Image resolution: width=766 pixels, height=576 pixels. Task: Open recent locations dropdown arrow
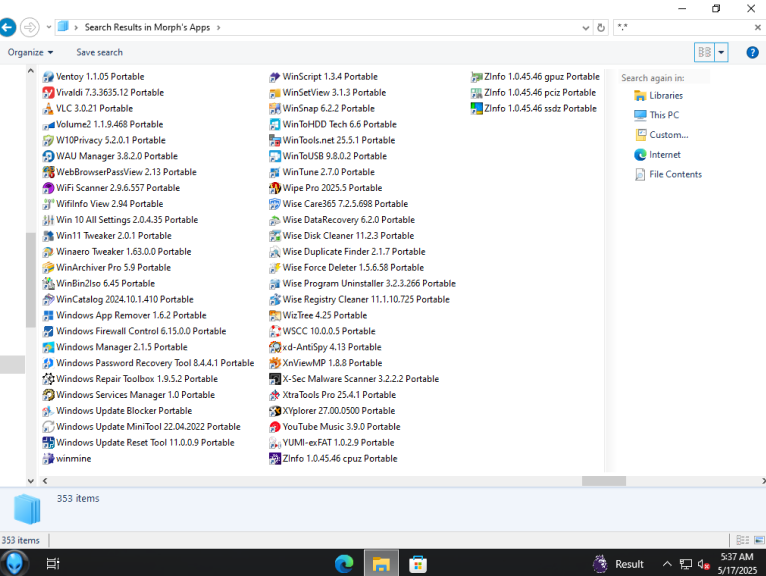tap(49, 27)
